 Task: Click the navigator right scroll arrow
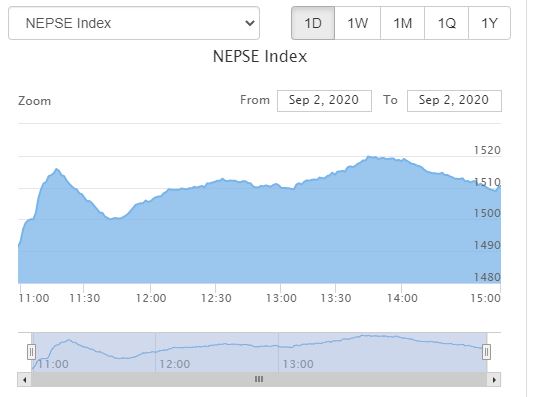pyautogui.click(x=494, y=380)
